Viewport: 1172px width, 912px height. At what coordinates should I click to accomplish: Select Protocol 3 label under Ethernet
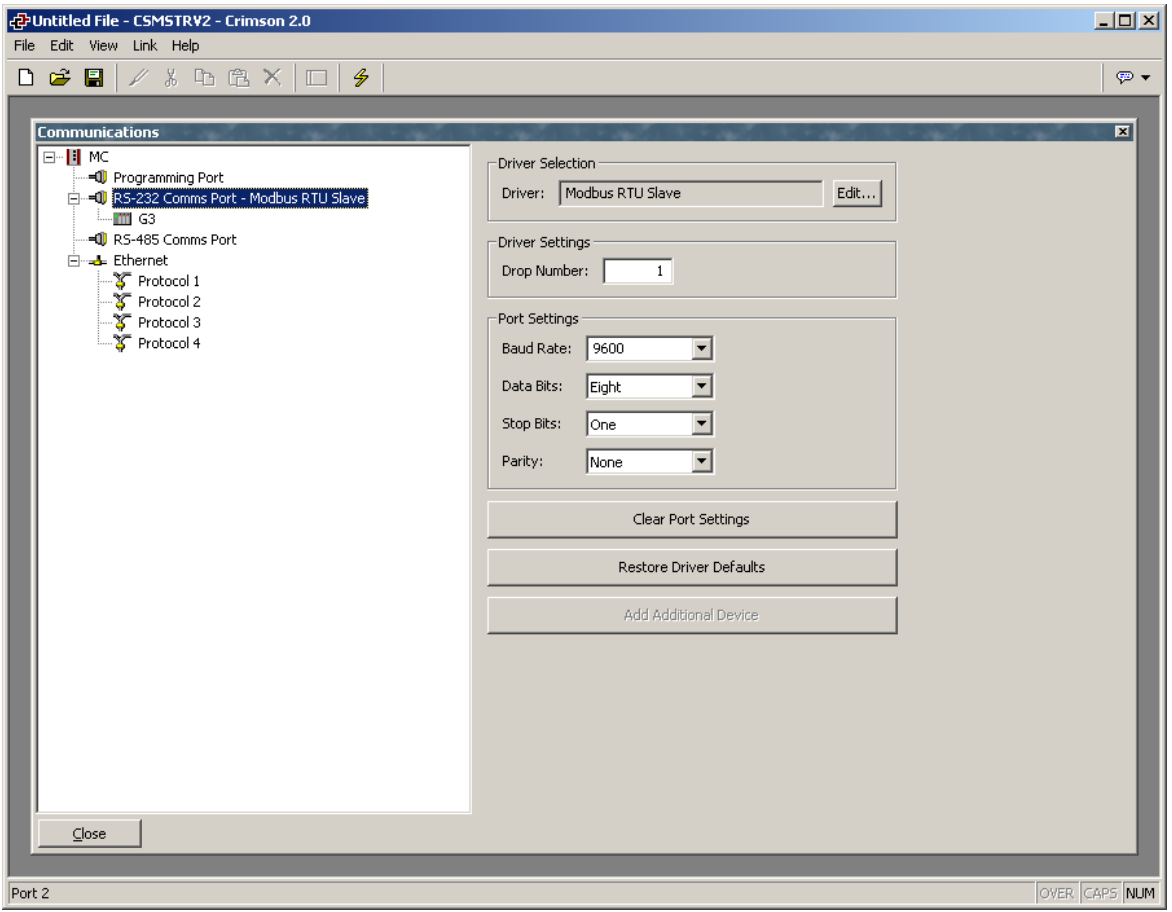[x=169, y=322]
